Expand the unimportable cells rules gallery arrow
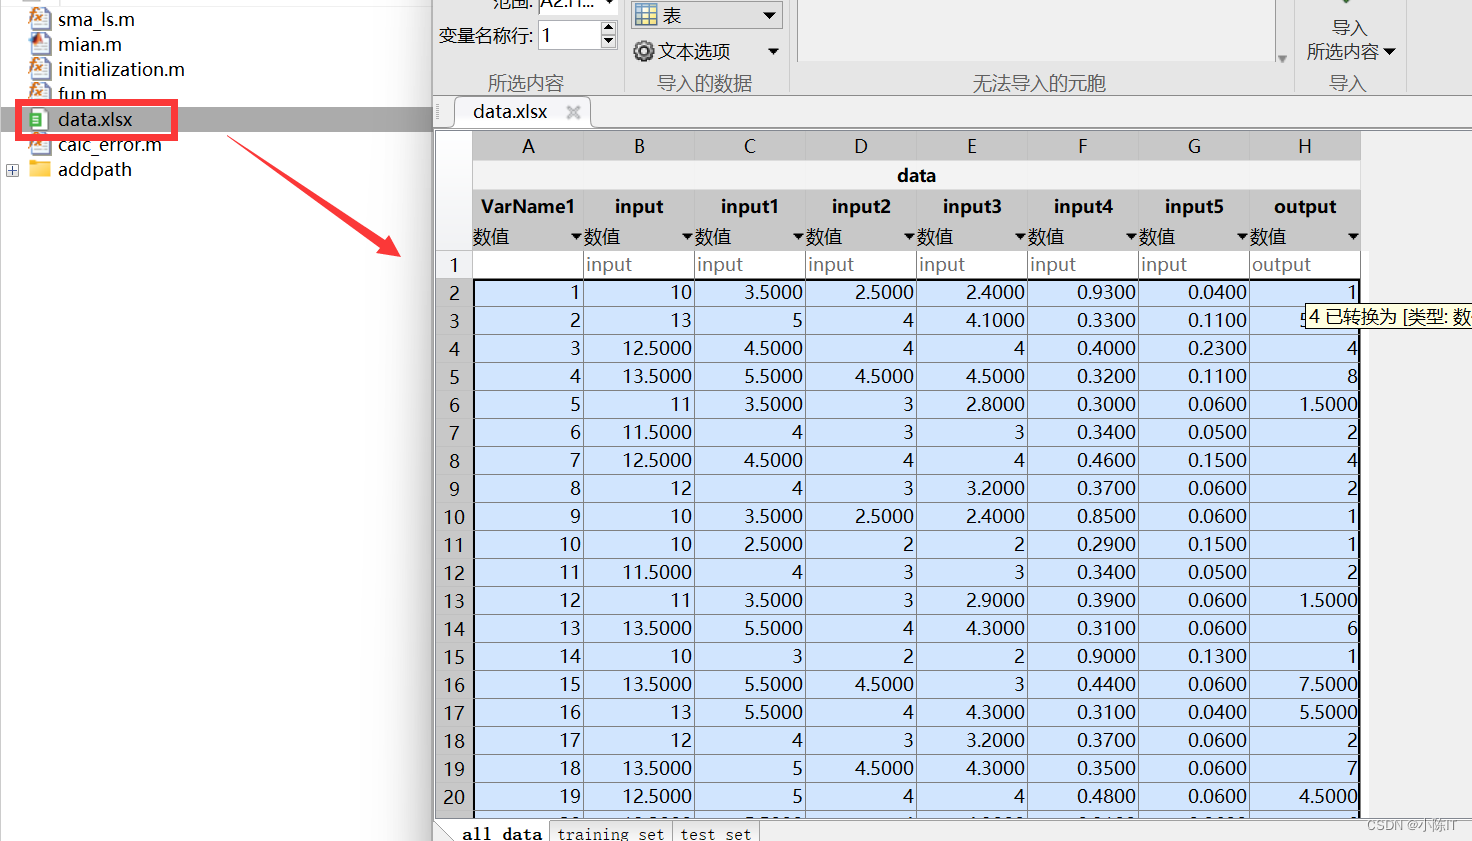Image resolution: width=1472 pixels, height=841 pixels. (1282, 58)
